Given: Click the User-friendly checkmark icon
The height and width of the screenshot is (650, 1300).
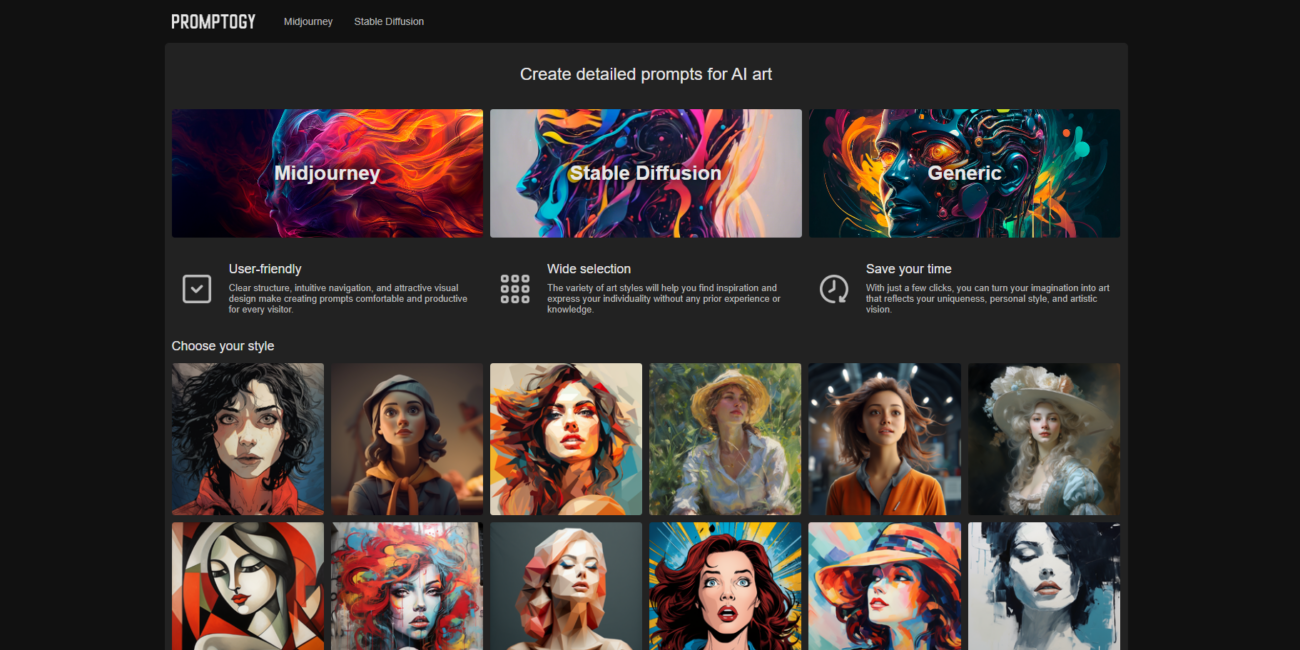Looking at the screenshot, I should (x=197, y=289).
